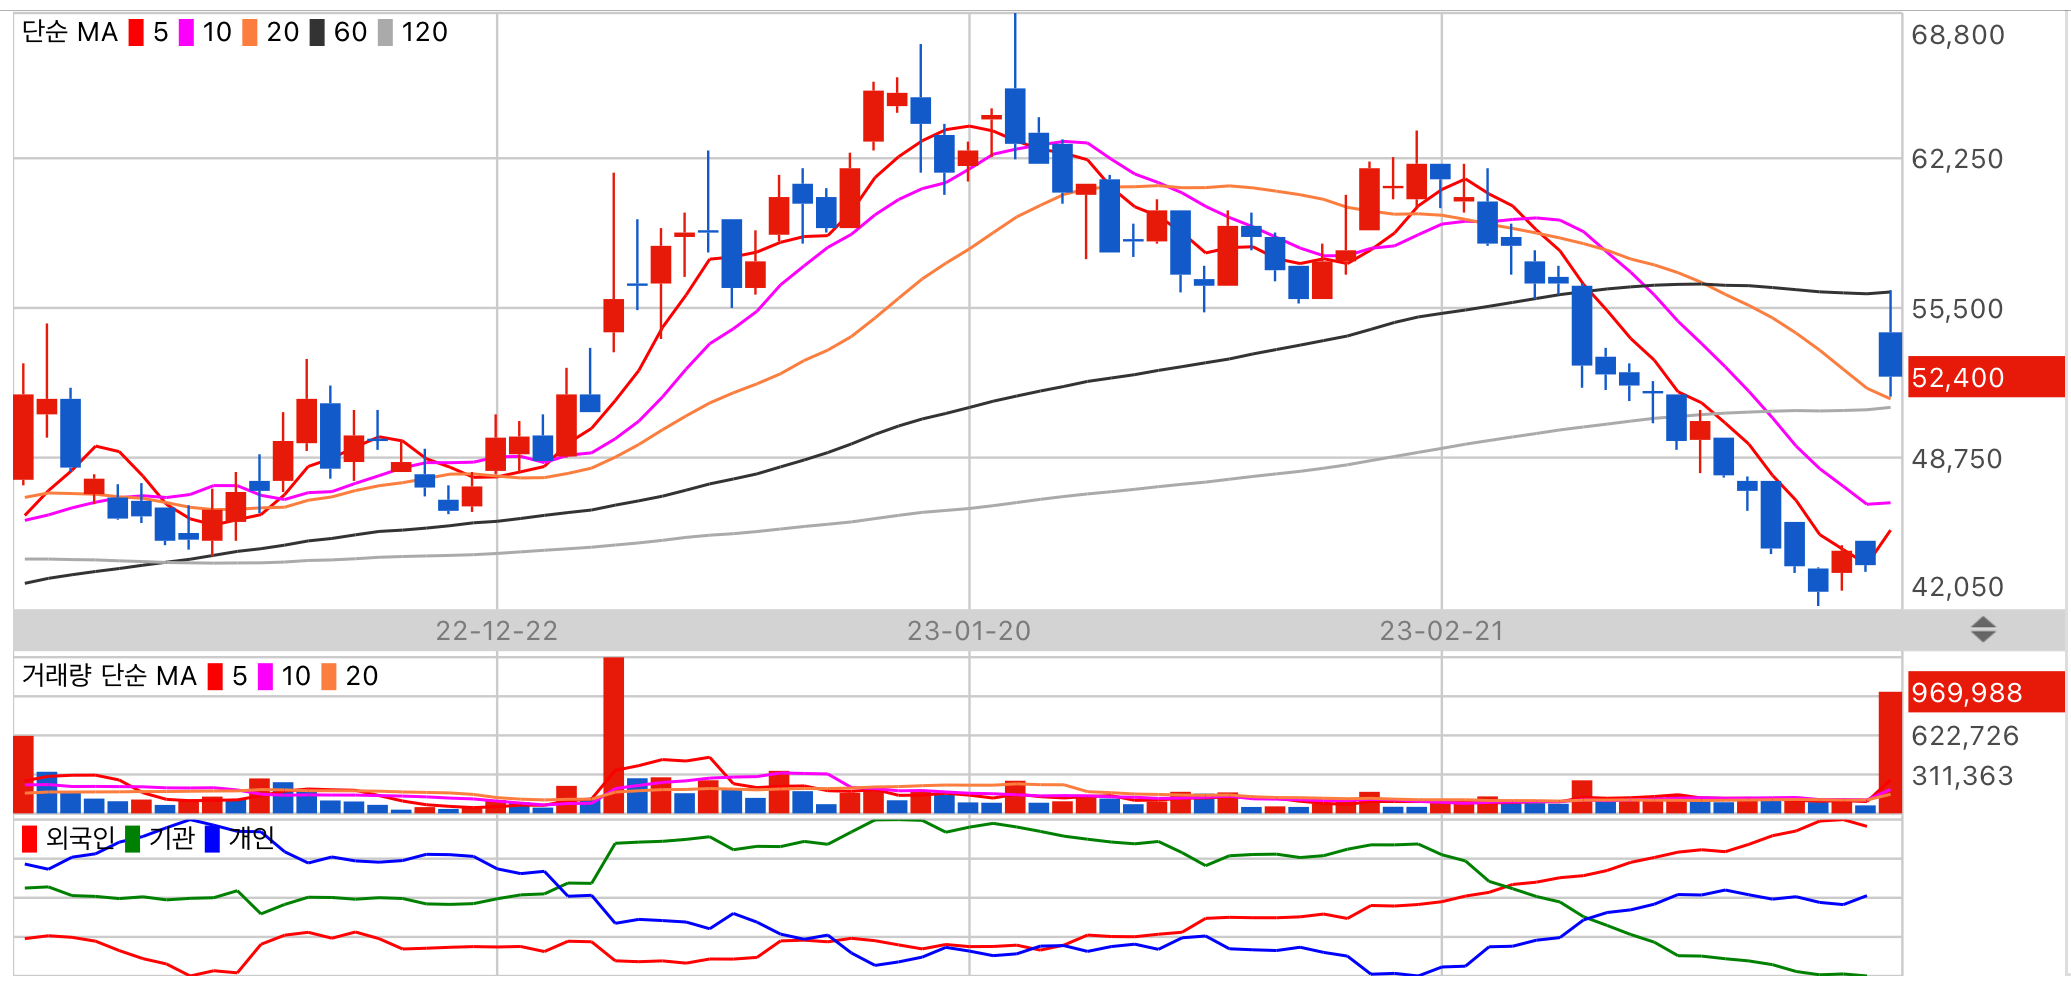Click the '거래량 단순 MA' volume label
The width and height of the screenshot is (2071, 996).
tap(109, 677)
